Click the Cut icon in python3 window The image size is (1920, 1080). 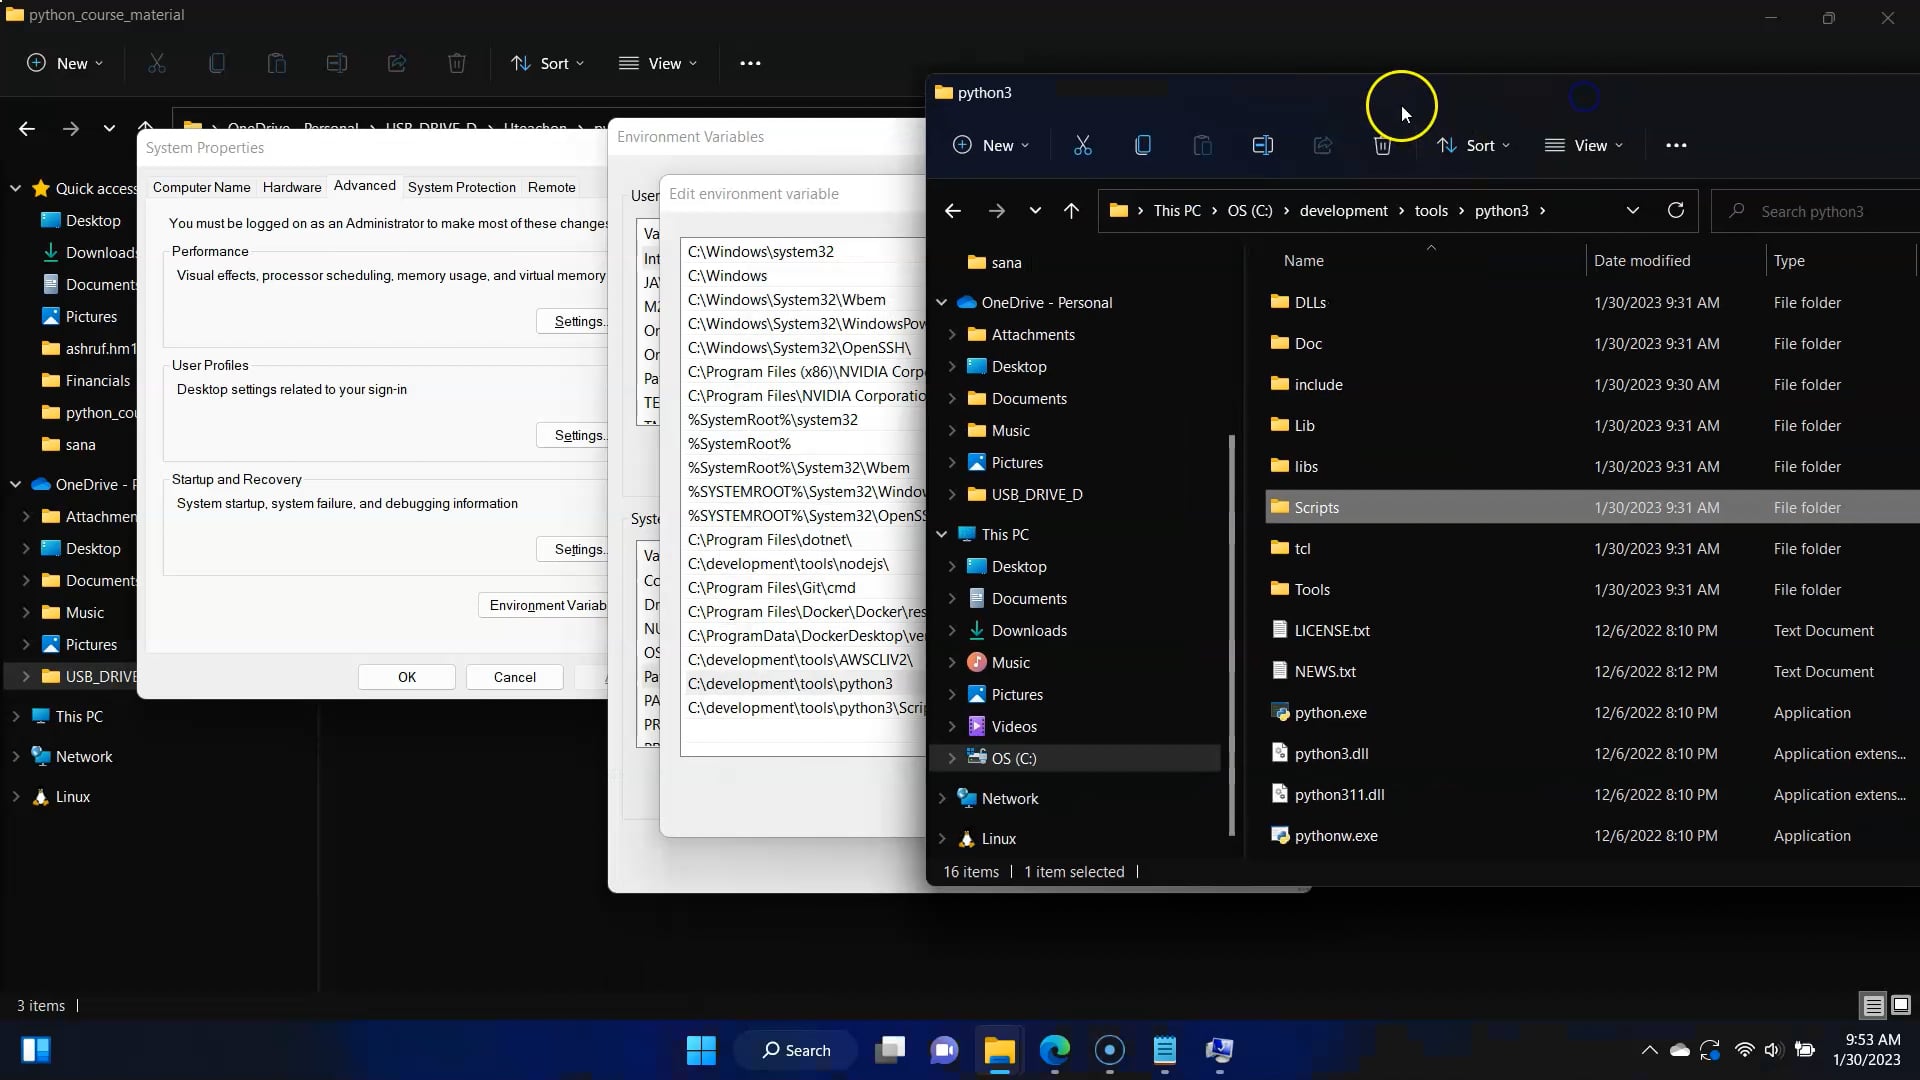1082,146
